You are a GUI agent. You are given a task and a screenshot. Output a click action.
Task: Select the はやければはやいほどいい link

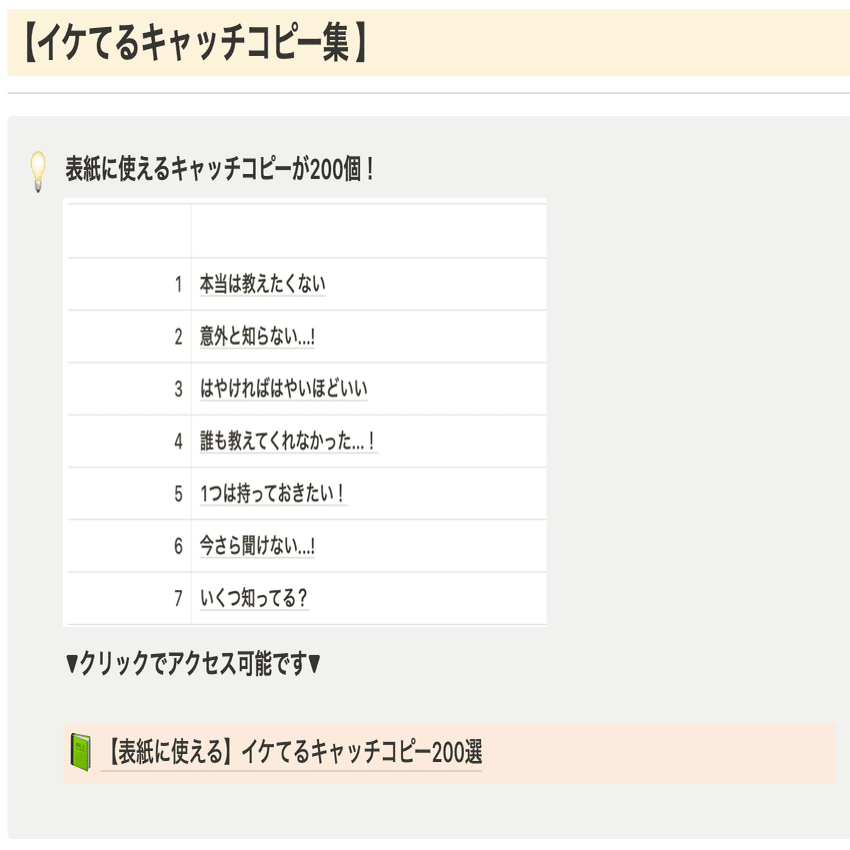pyautogui.click(x=284, y=389)
